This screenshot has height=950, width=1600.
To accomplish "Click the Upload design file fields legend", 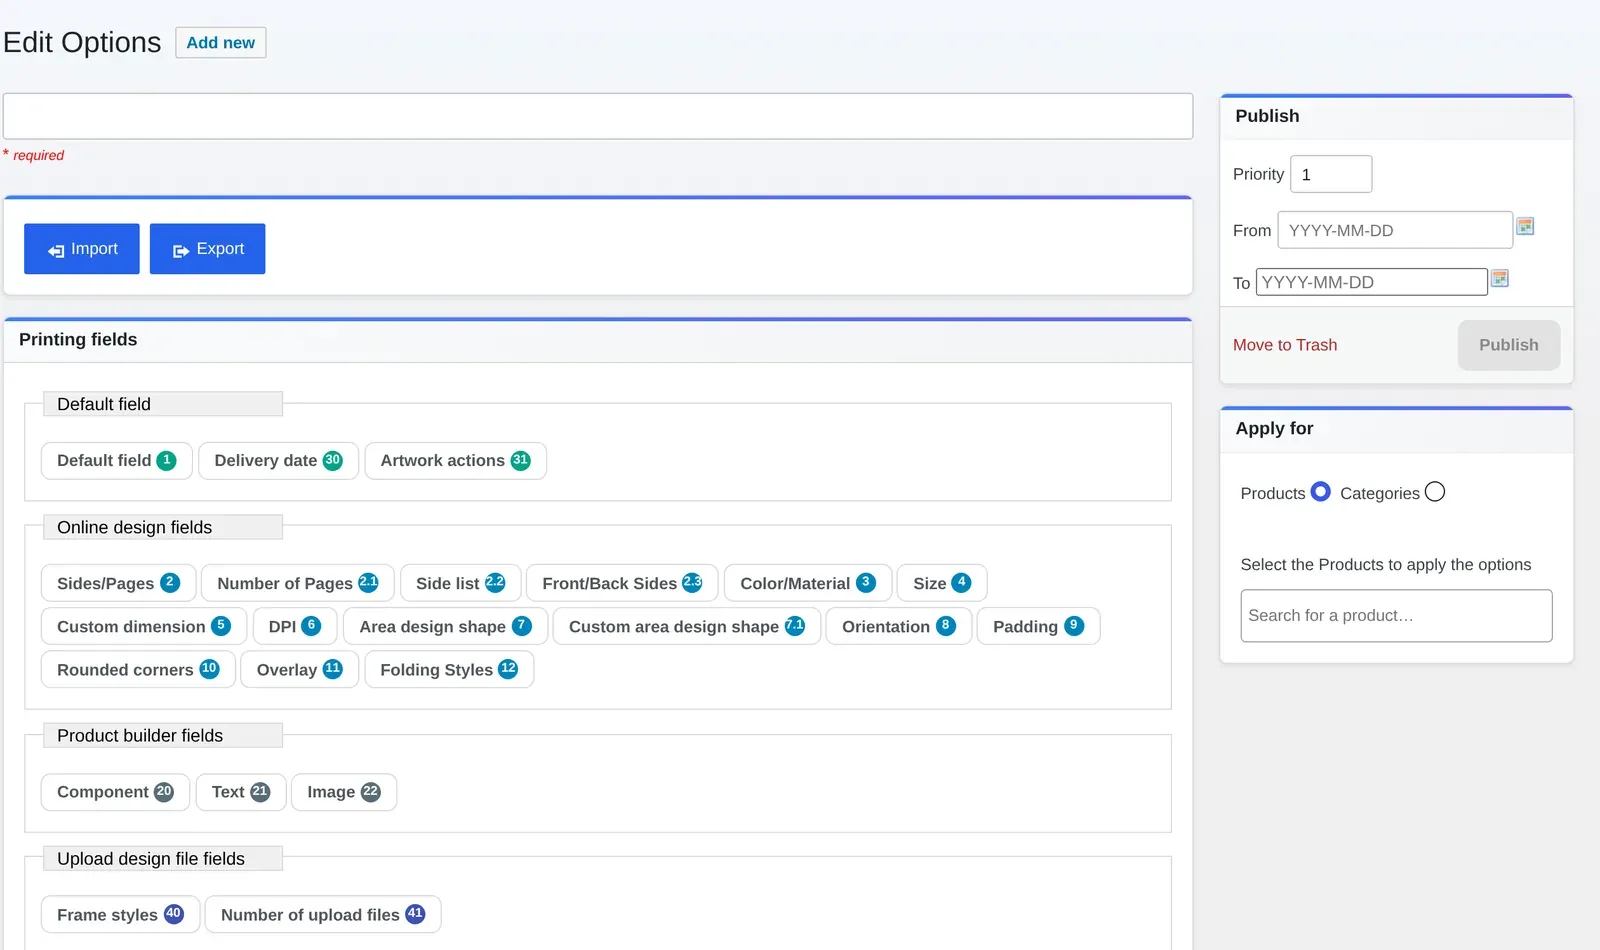I will [163, 859].
